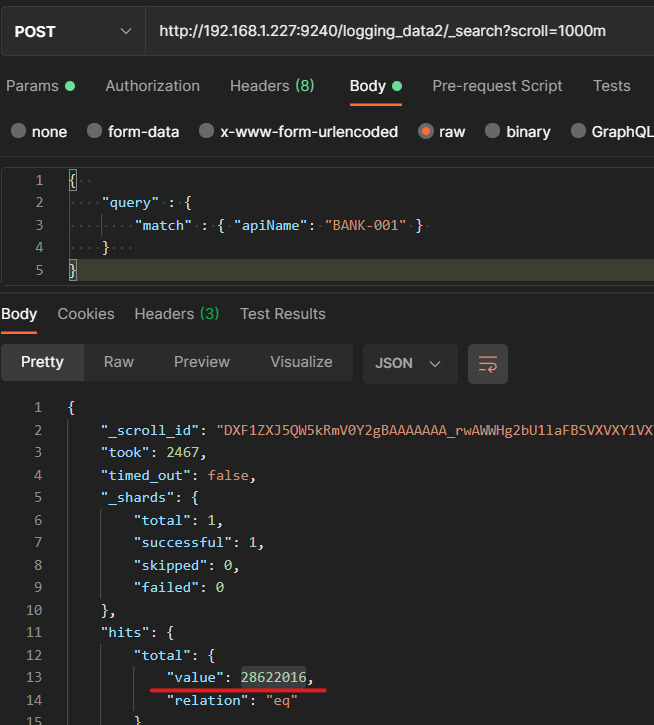
Task: Open the POST method dropdown
Action: [x=73, y=31]
